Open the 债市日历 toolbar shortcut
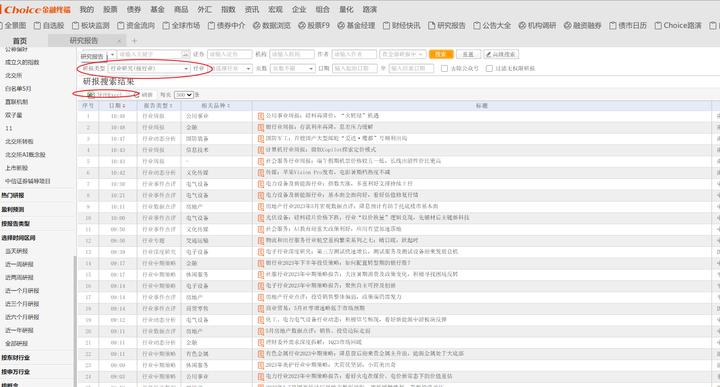The width and height of the screenshot is (720, 387). (628, 25)
